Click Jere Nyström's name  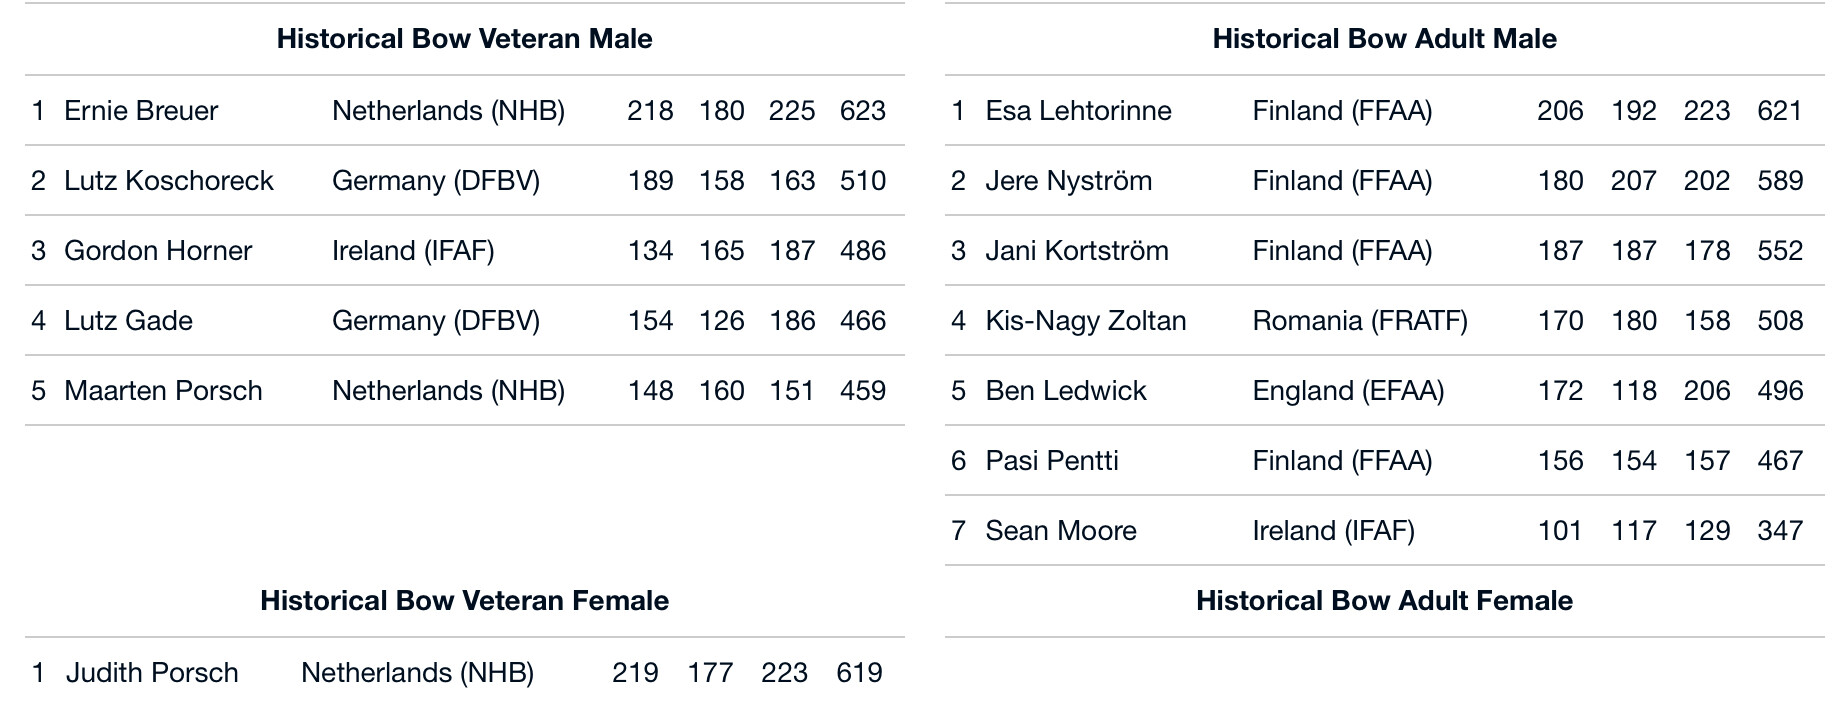pos(1069,181)
